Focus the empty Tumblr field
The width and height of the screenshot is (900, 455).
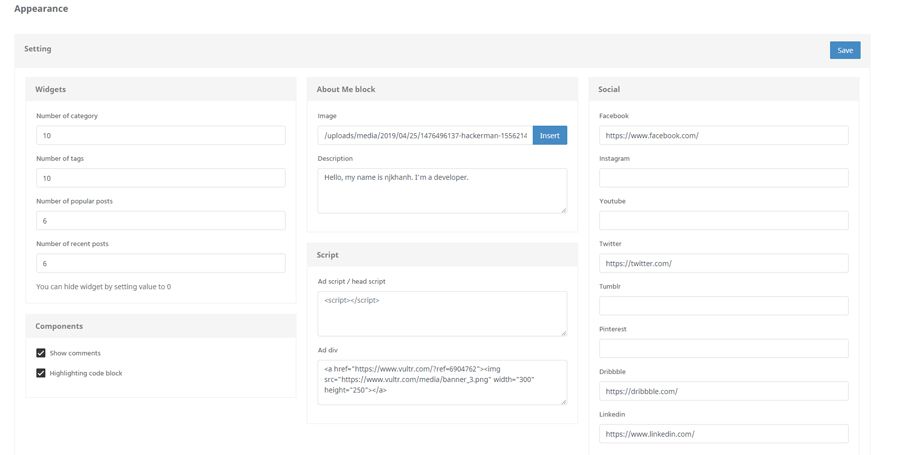(723, 305)
